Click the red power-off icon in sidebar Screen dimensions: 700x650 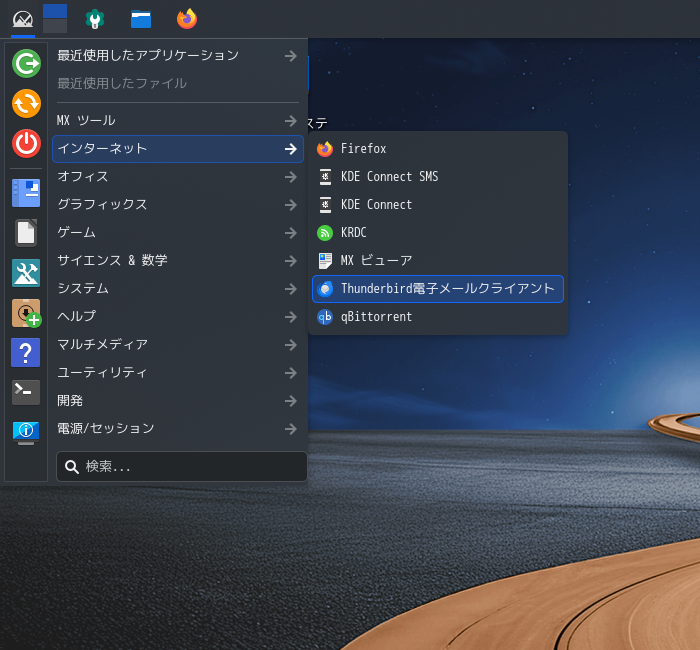pos(26,144)
